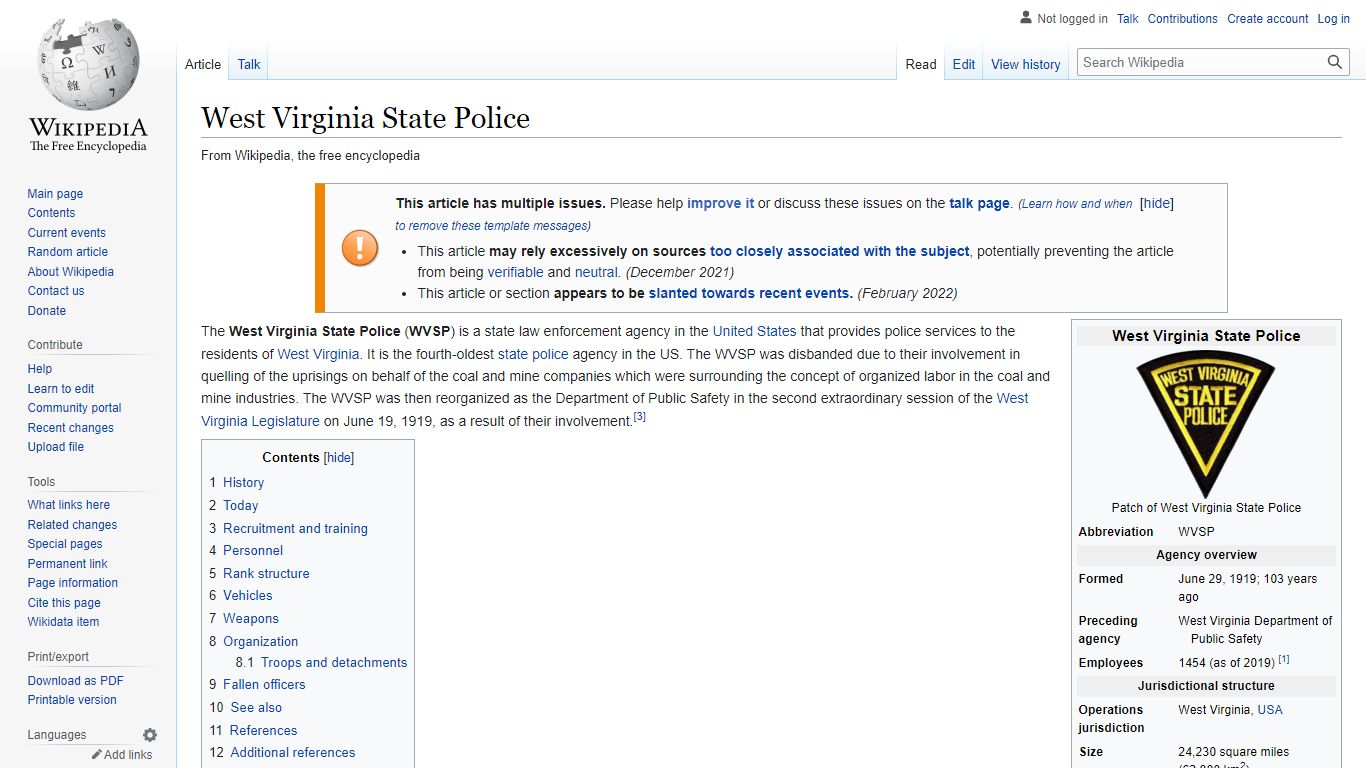Open the language settings gear icon
1366x768 pixels.
pyautogui.click(x=150, y=735)
